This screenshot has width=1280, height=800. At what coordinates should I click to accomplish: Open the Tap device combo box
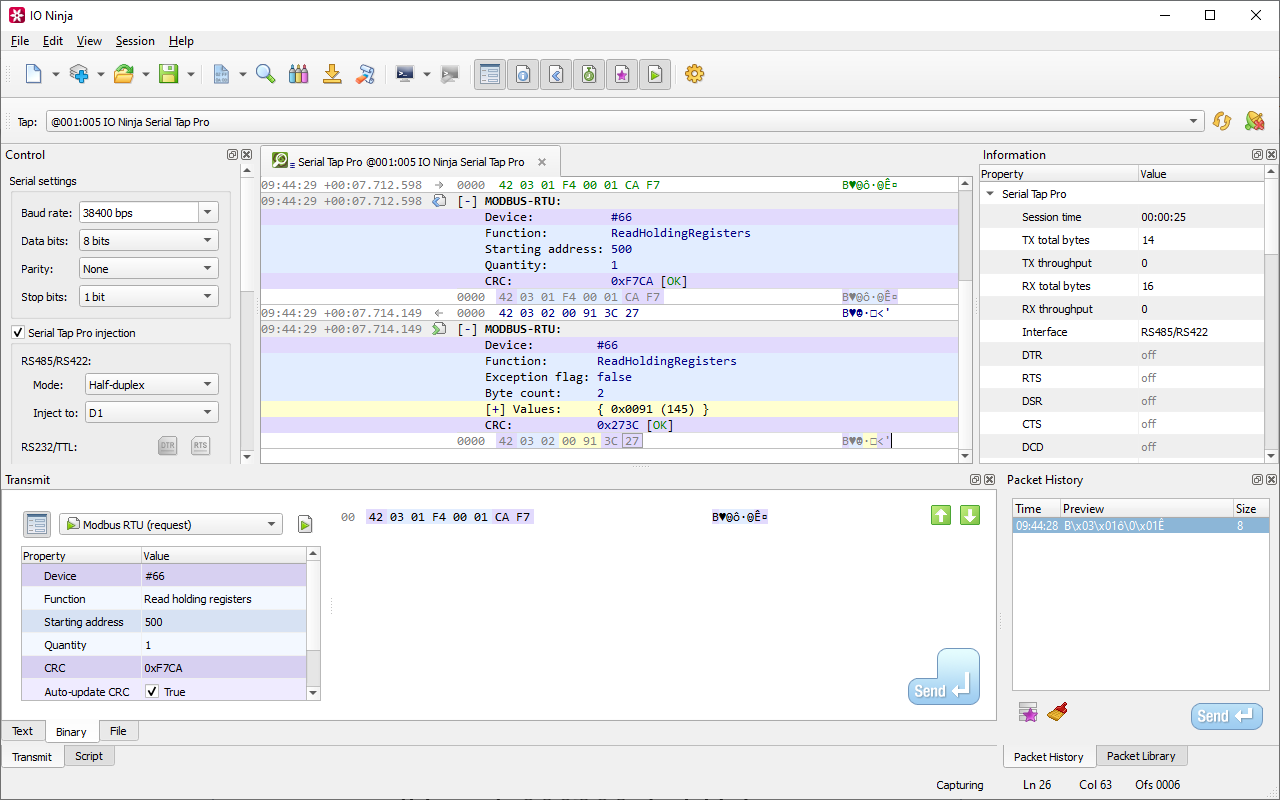(x=624, y=121)
